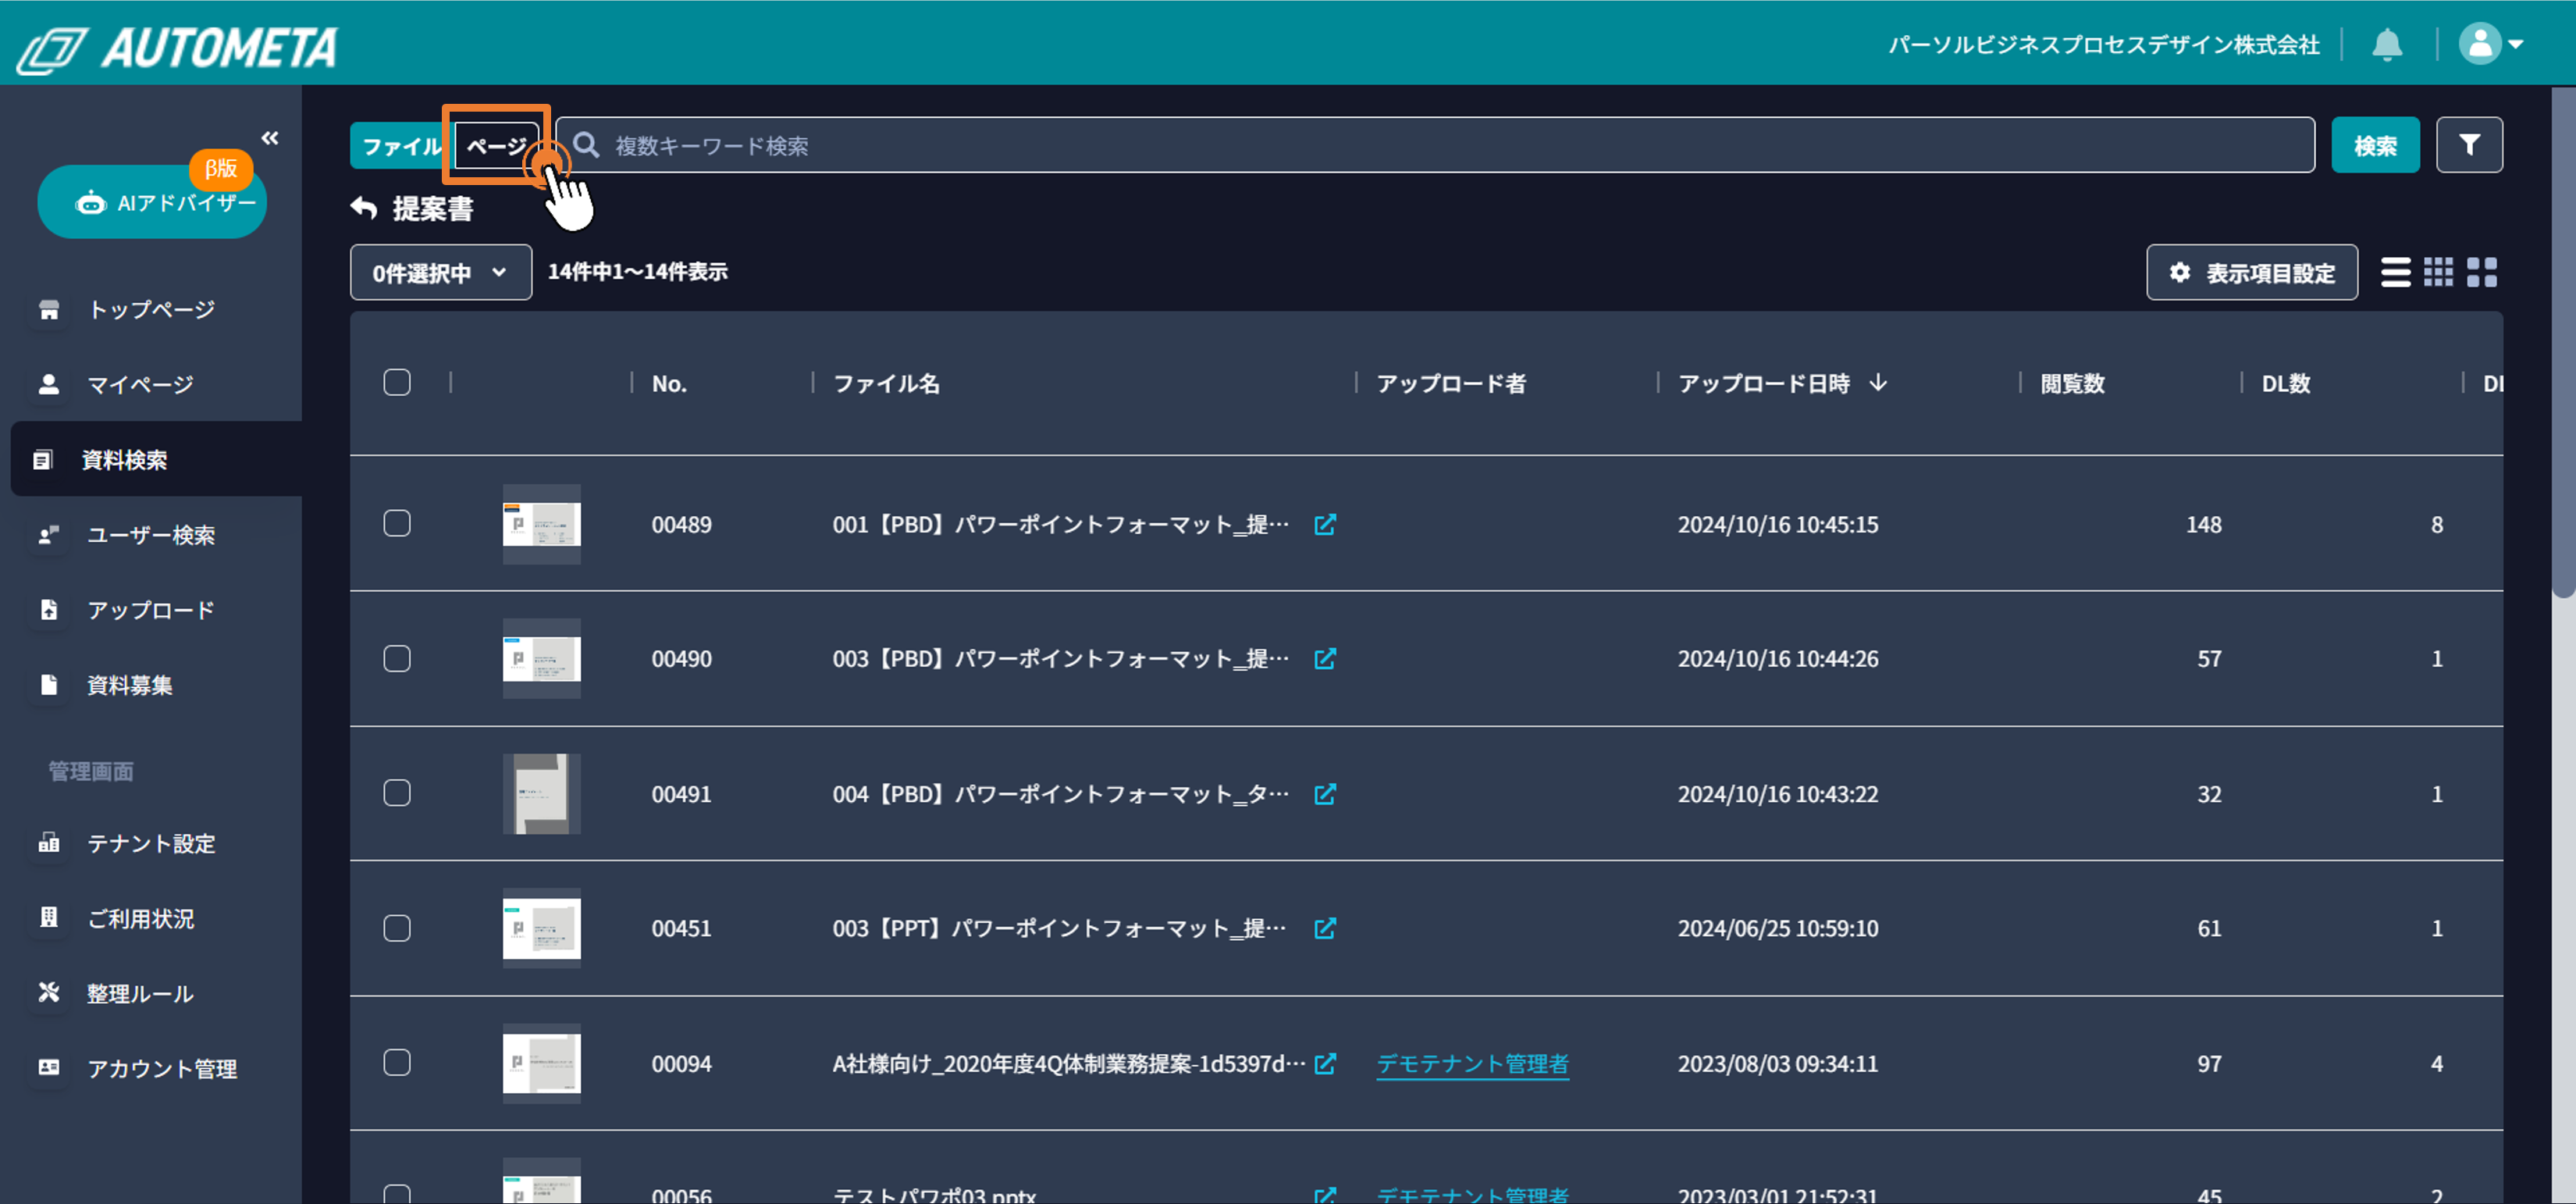
Task: Check the row 00491 checkbox
Action: [397, 794]
